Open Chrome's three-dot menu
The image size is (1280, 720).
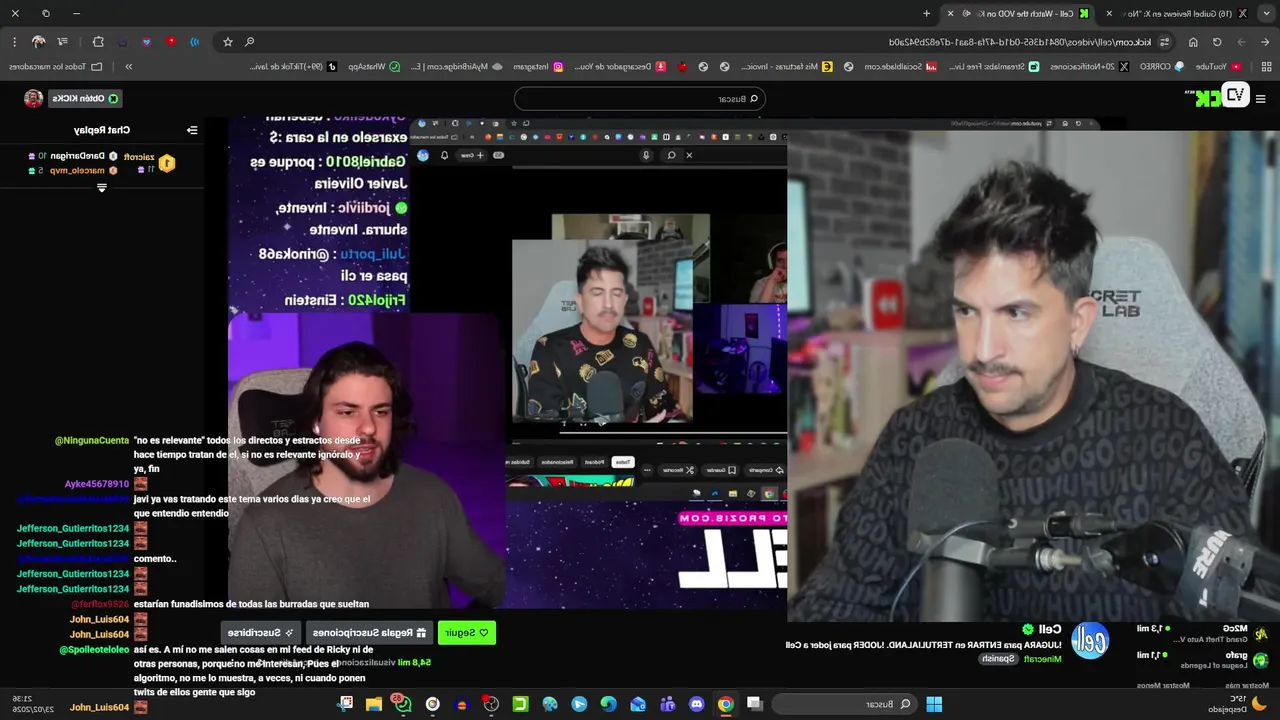click(14, 42)
